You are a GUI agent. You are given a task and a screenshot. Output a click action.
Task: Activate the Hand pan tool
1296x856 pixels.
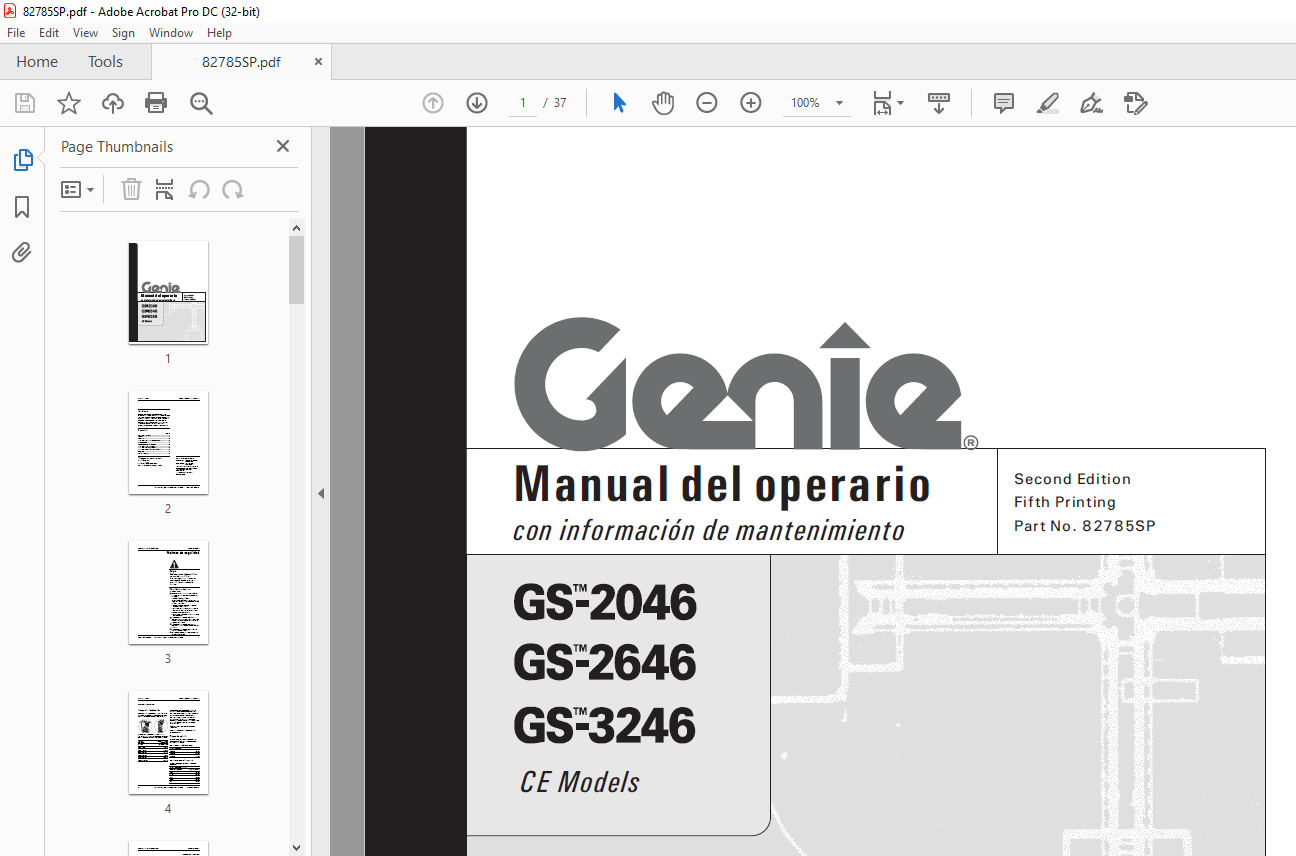point(663,103)
